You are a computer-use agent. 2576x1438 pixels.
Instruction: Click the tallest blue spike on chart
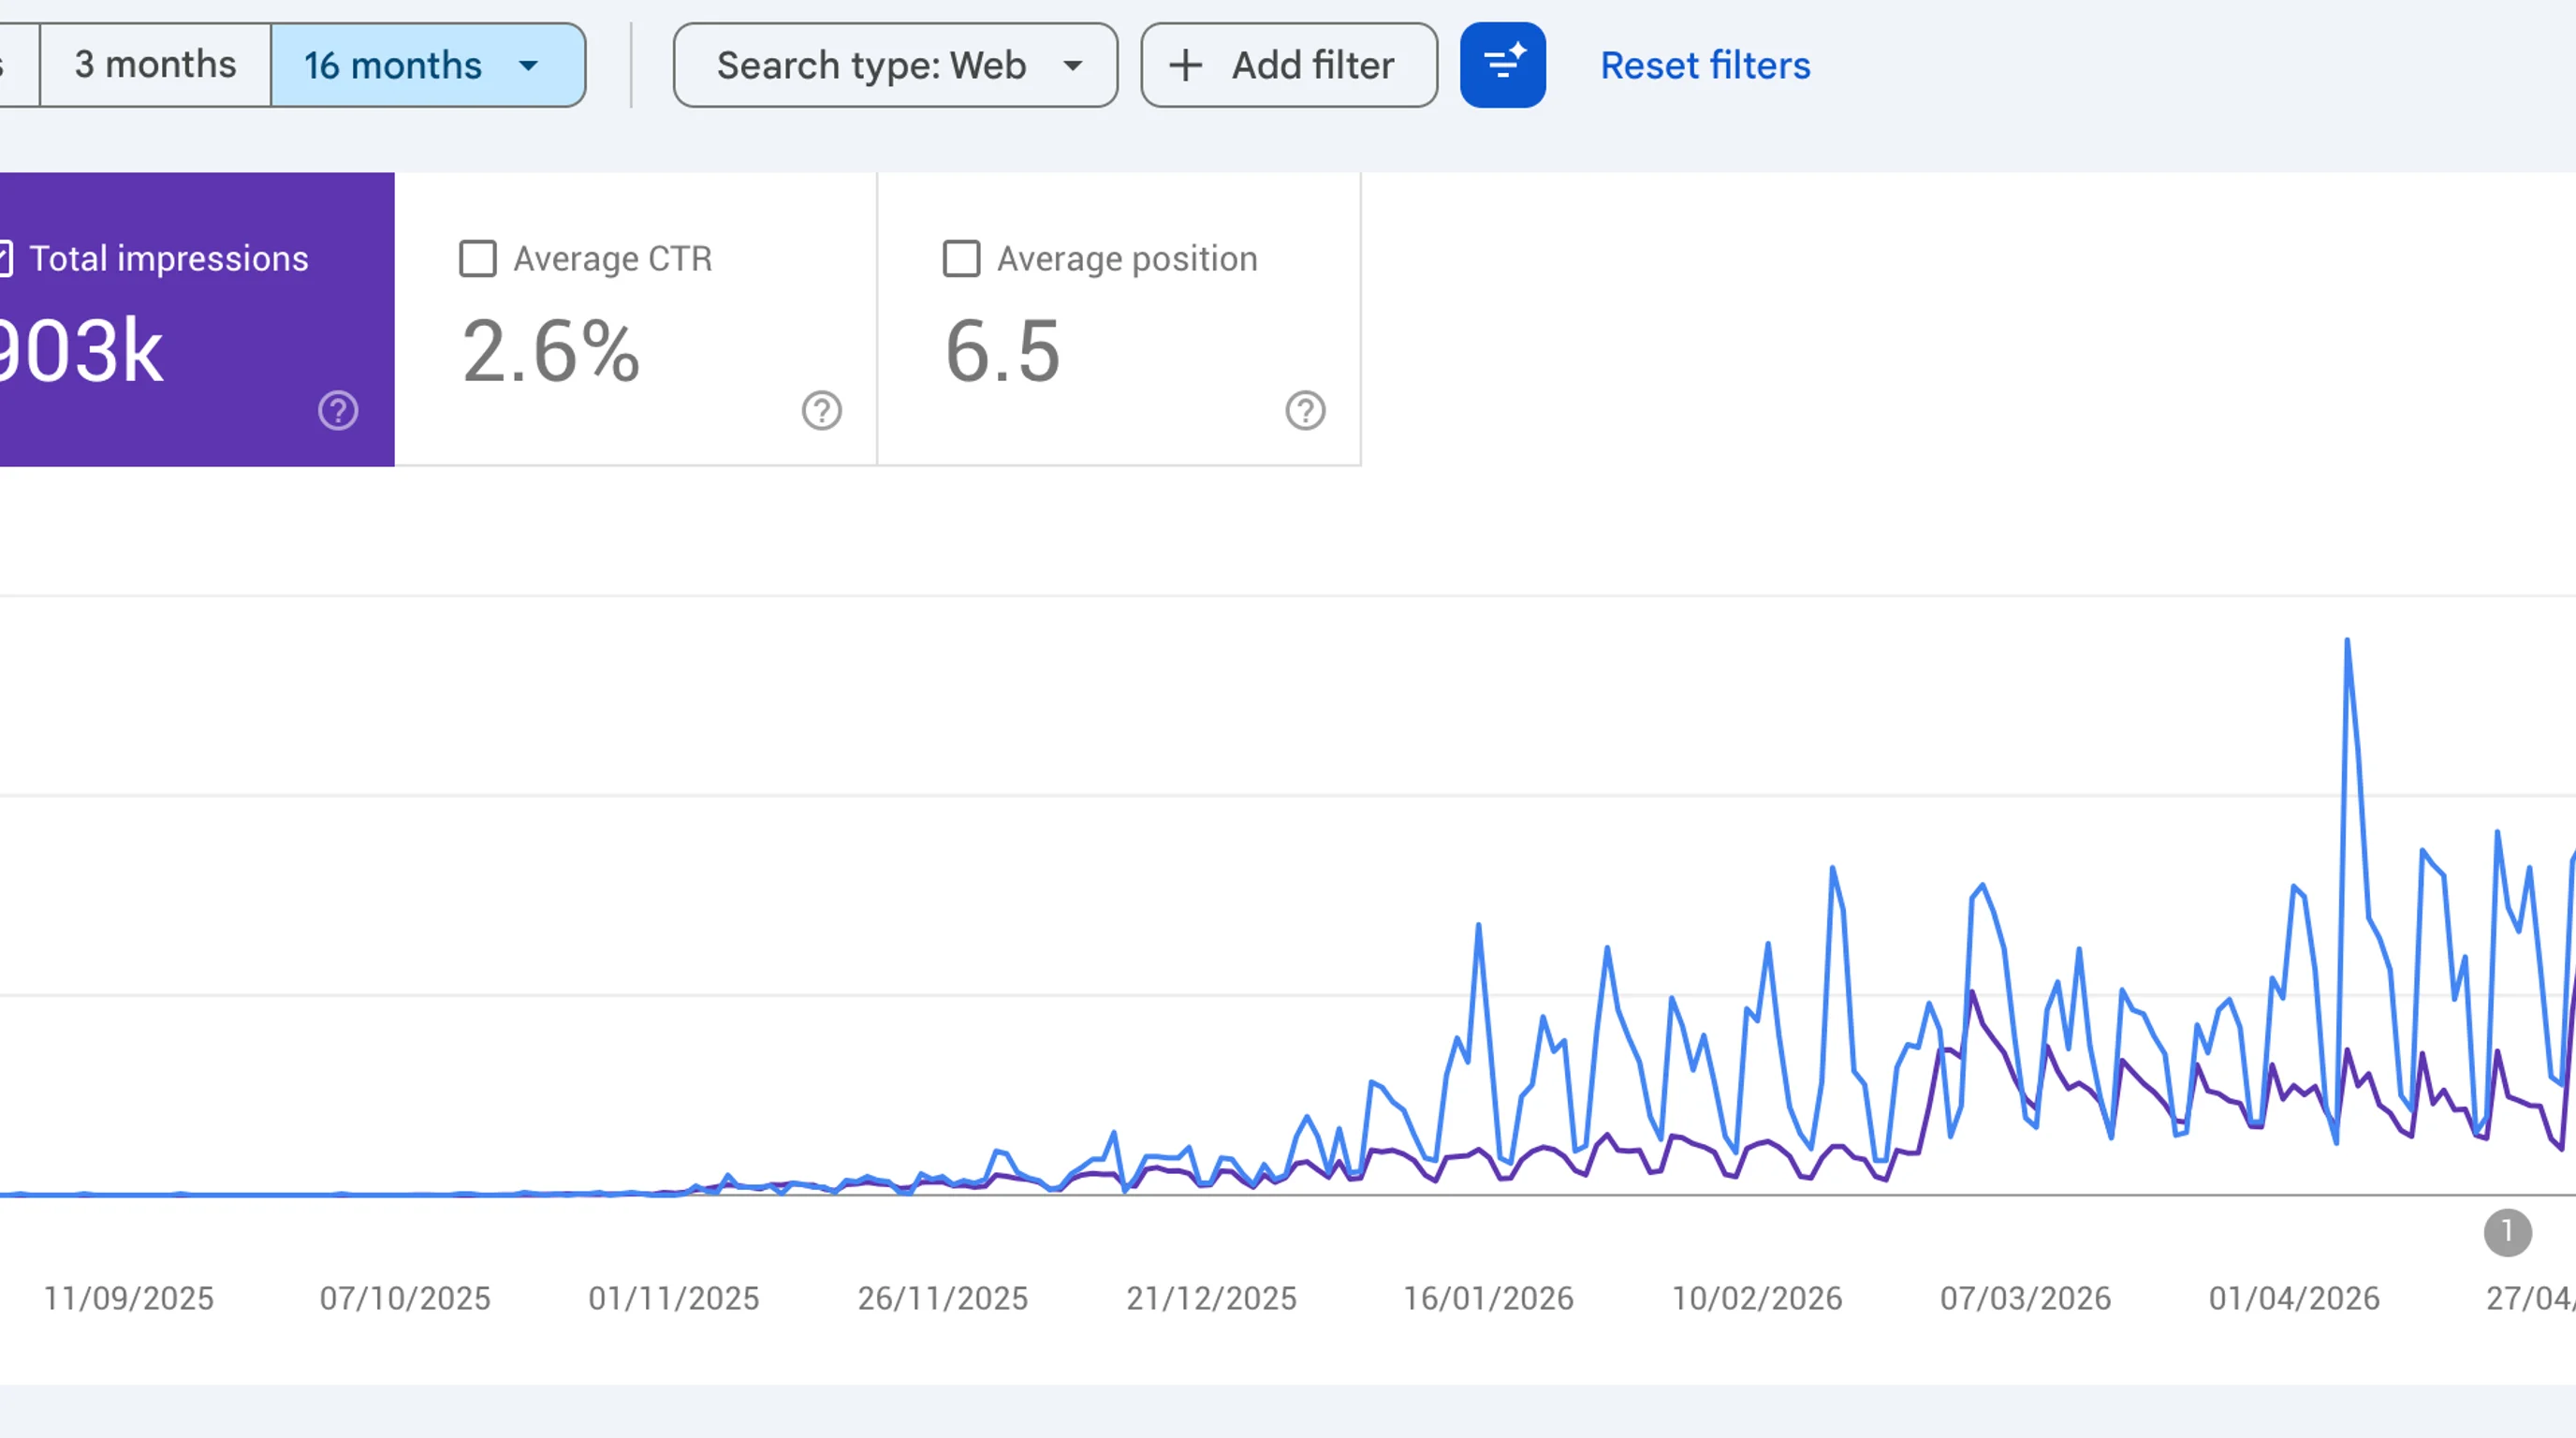(x=2347, y=642)
